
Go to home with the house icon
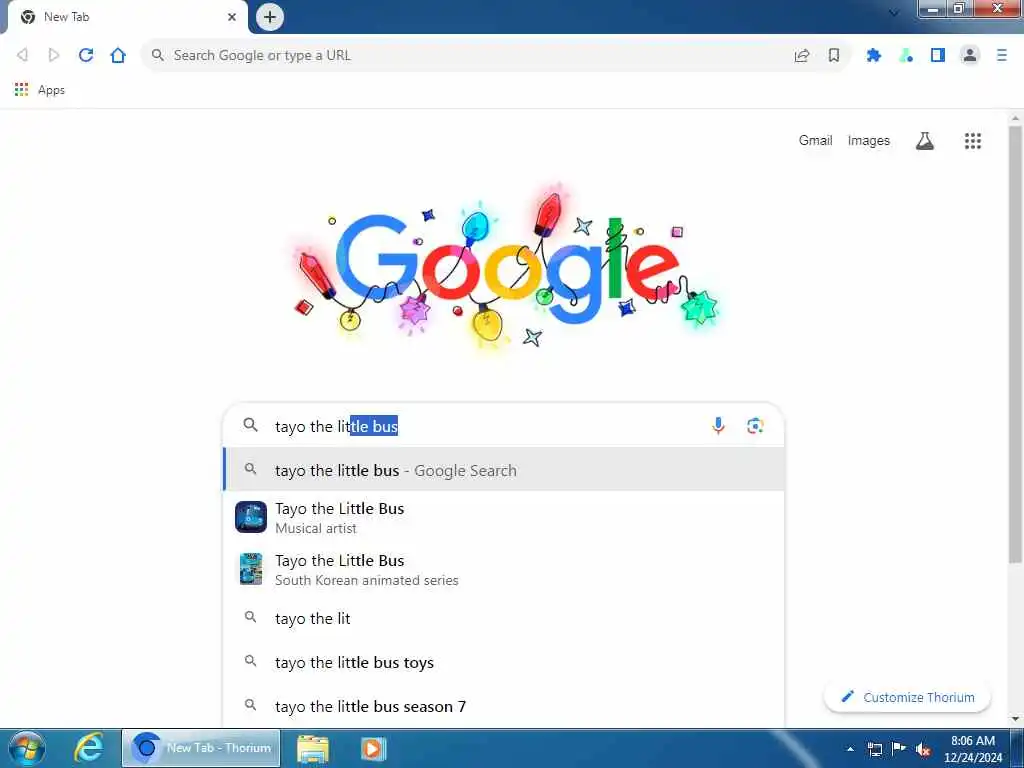click(x=118, y=55)
